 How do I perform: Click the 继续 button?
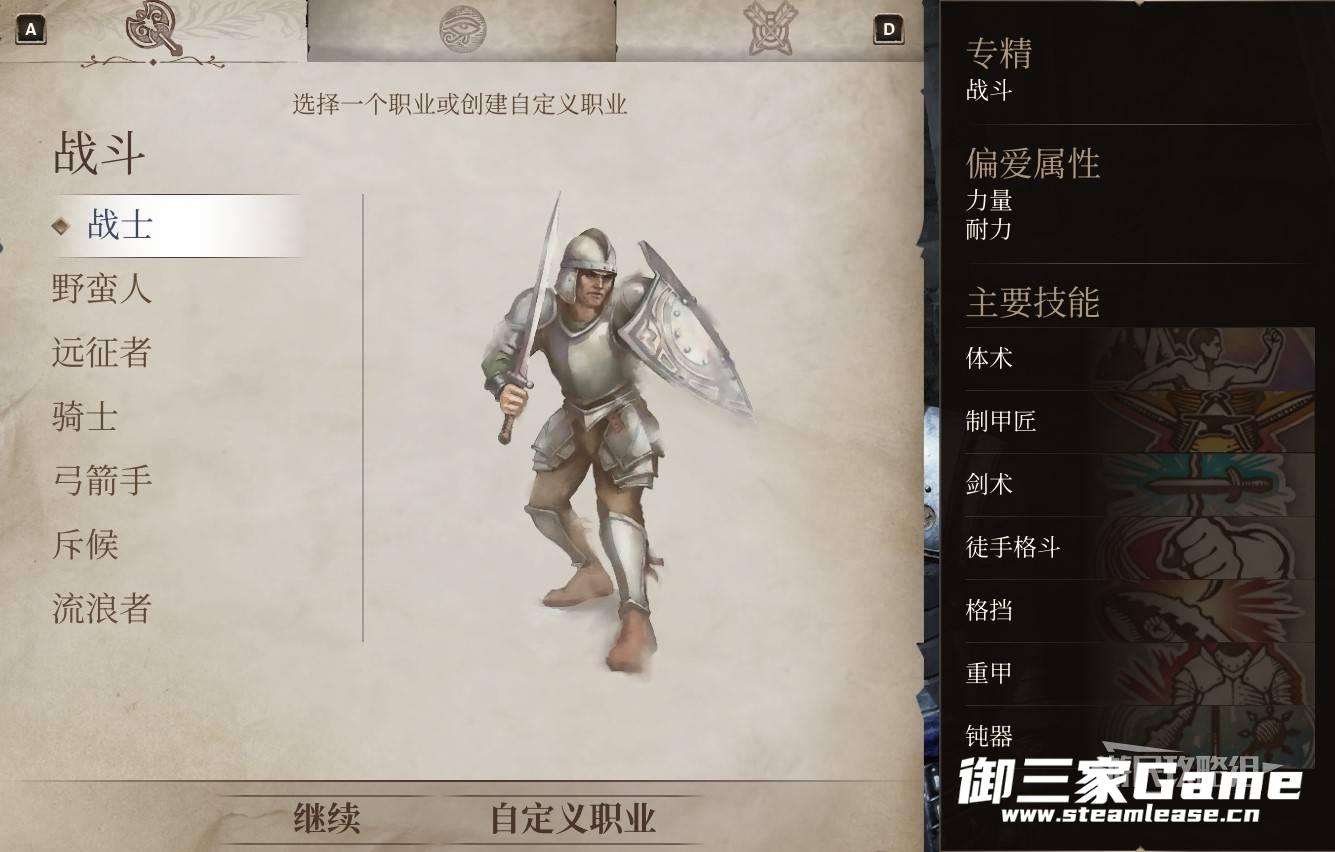tap(327, 818)
